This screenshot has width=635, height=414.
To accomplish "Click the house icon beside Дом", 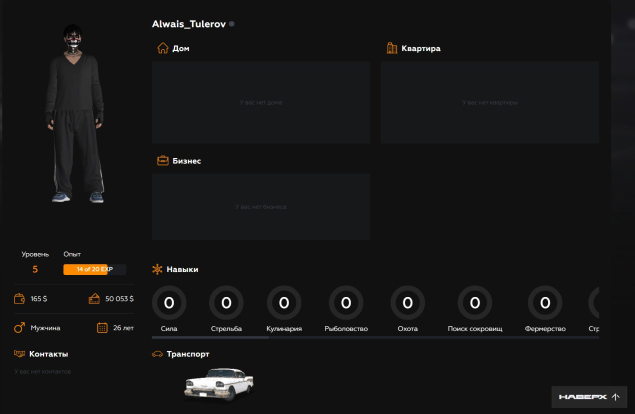I will [x=162, y=48].
